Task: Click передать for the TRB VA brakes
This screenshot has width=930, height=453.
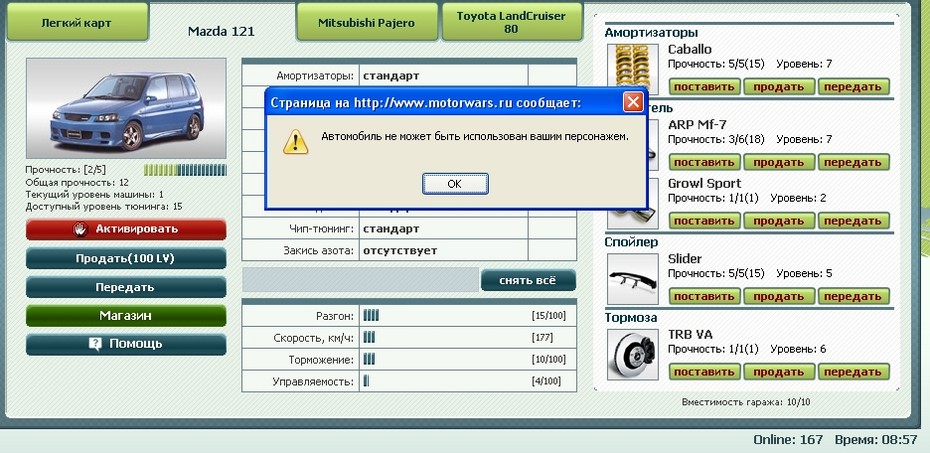Action: tap(853, 372)
